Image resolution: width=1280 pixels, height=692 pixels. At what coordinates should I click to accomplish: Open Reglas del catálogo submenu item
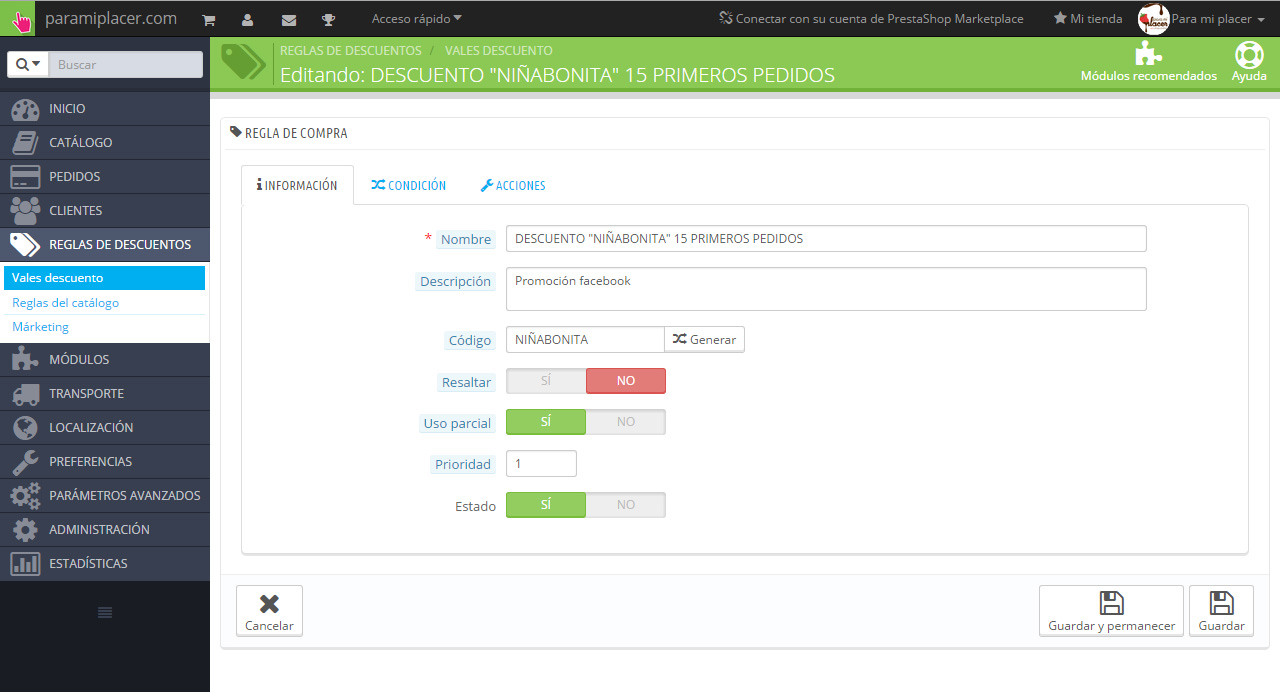pyautogui.click(x=105, y=302)
